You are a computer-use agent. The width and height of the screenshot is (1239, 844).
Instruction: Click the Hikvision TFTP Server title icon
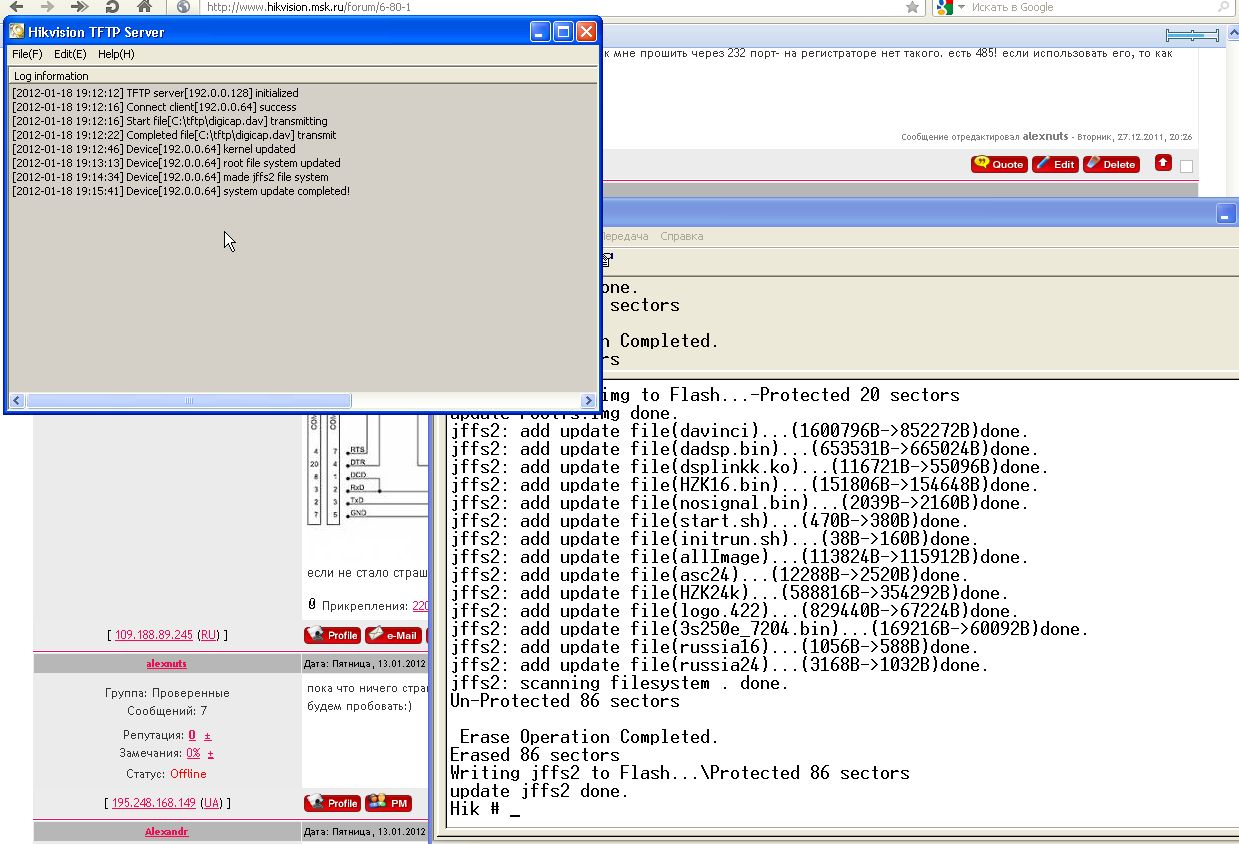point(17,31)
